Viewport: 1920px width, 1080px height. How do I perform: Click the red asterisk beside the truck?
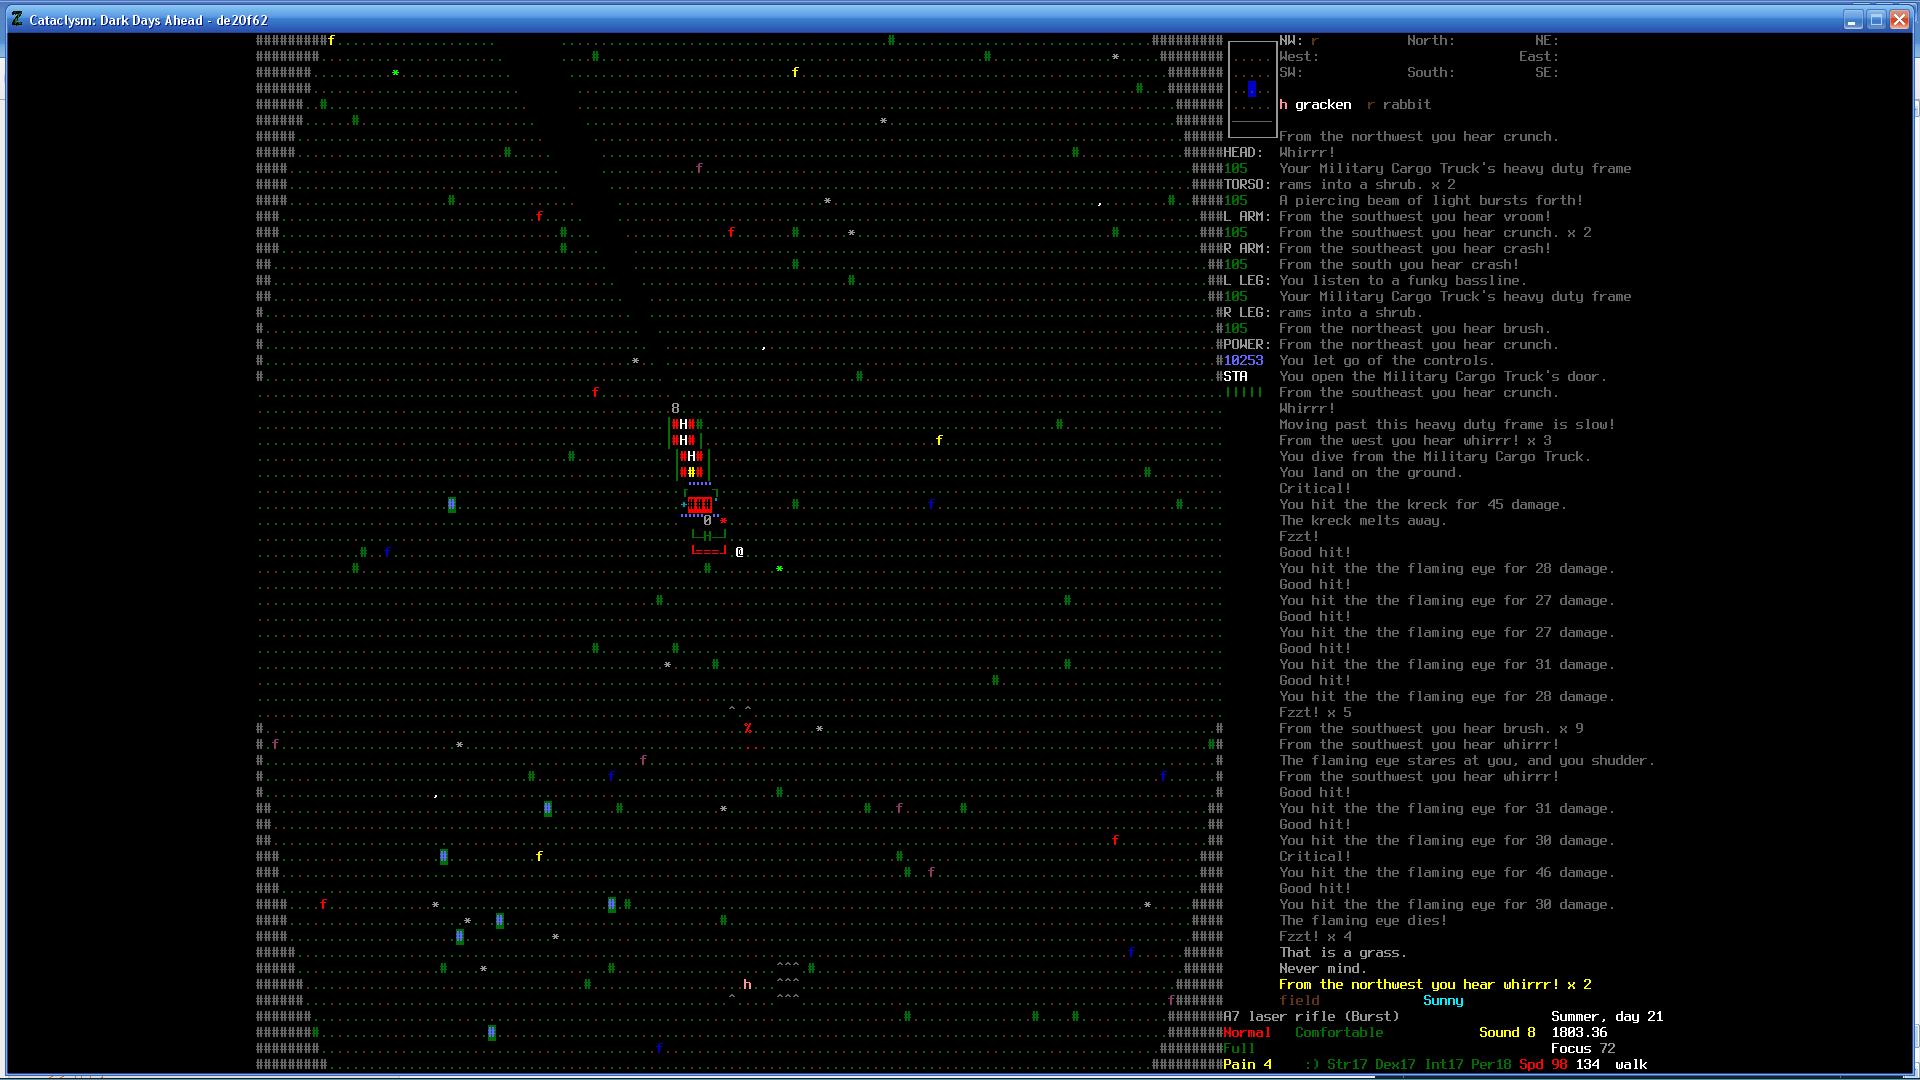point(723,521)
